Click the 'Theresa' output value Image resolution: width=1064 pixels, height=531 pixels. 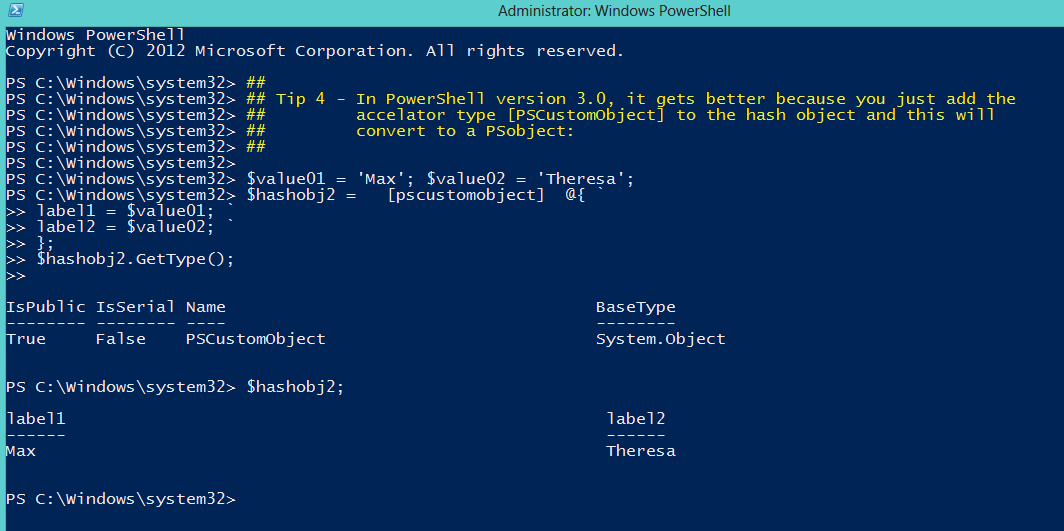(x=641, y=451)
